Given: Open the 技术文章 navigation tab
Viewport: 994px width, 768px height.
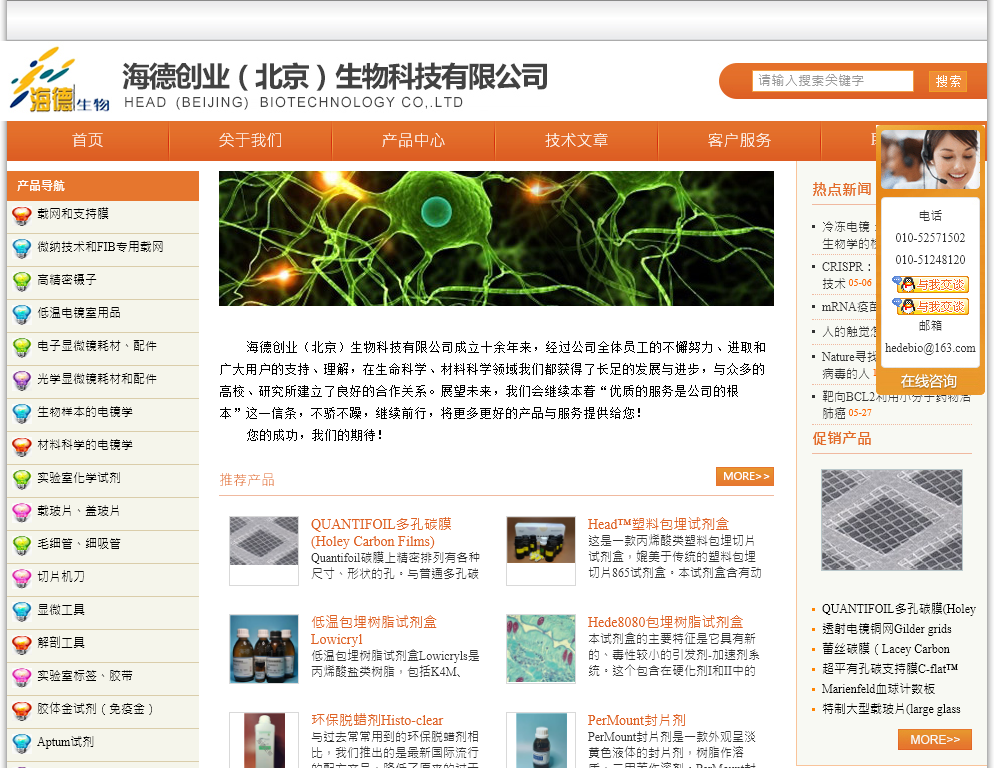Looking at the screenshot, I should click(x=576, y=141).
